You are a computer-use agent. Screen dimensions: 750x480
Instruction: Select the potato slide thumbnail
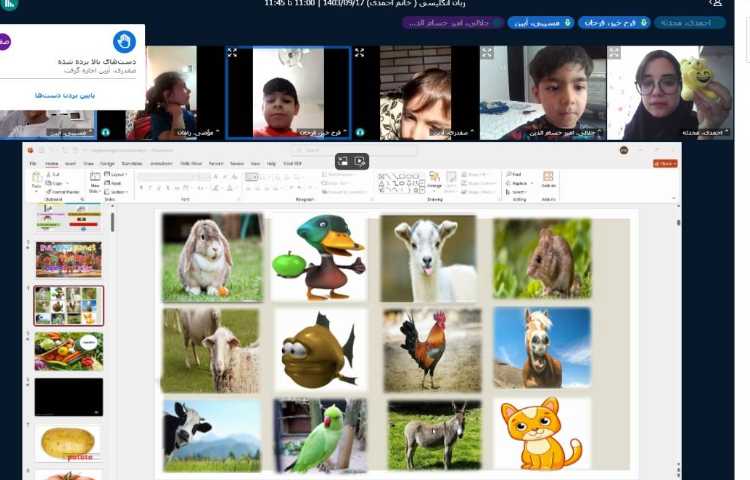[x=68, y=442]
